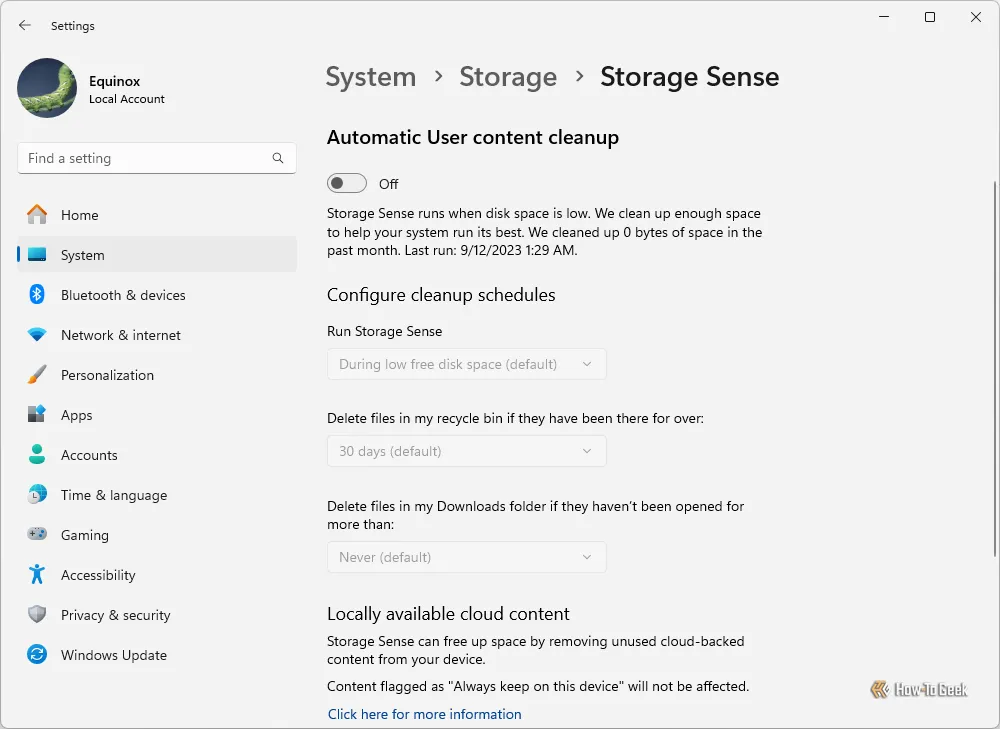Select the Home icon in the sidebar
The height and width of the screenshot is (729, 1000).
(x=40, y=214)
